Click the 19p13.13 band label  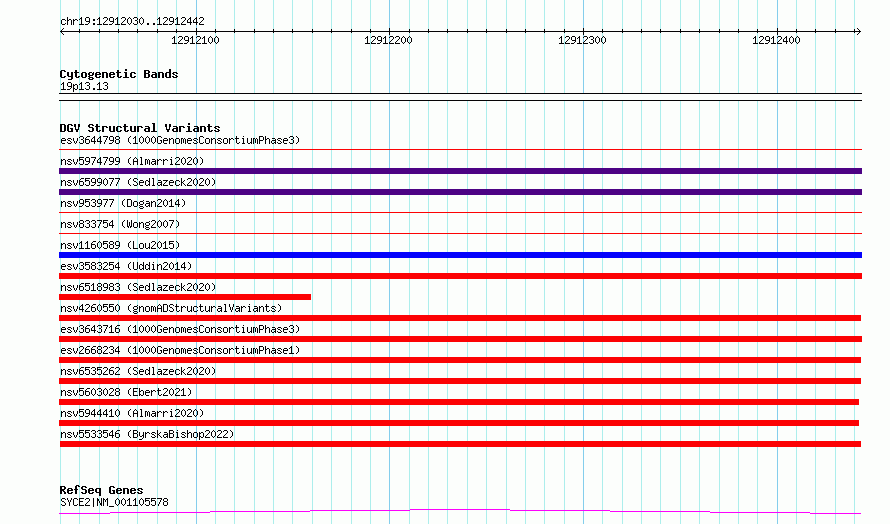click(84, 86)
